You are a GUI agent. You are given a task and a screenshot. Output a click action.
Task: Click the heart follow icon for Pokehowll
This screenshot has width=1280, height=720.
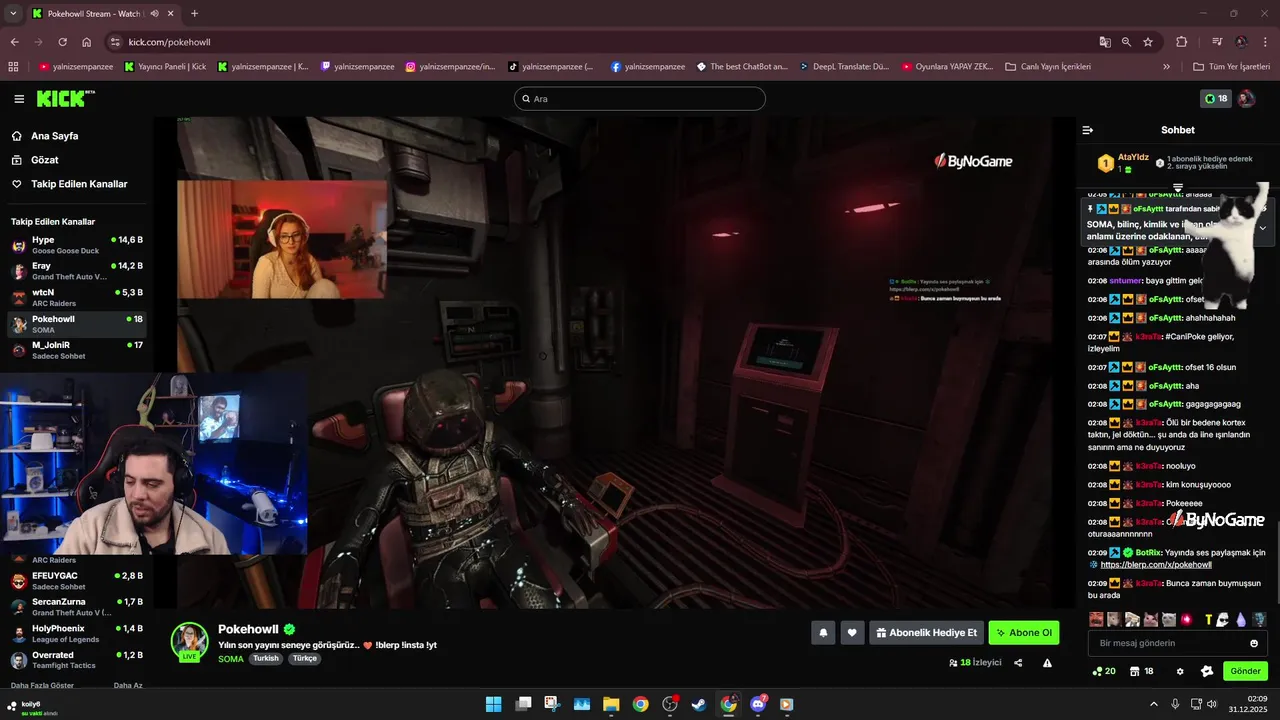pyautogui.click(x=852, y=633)
